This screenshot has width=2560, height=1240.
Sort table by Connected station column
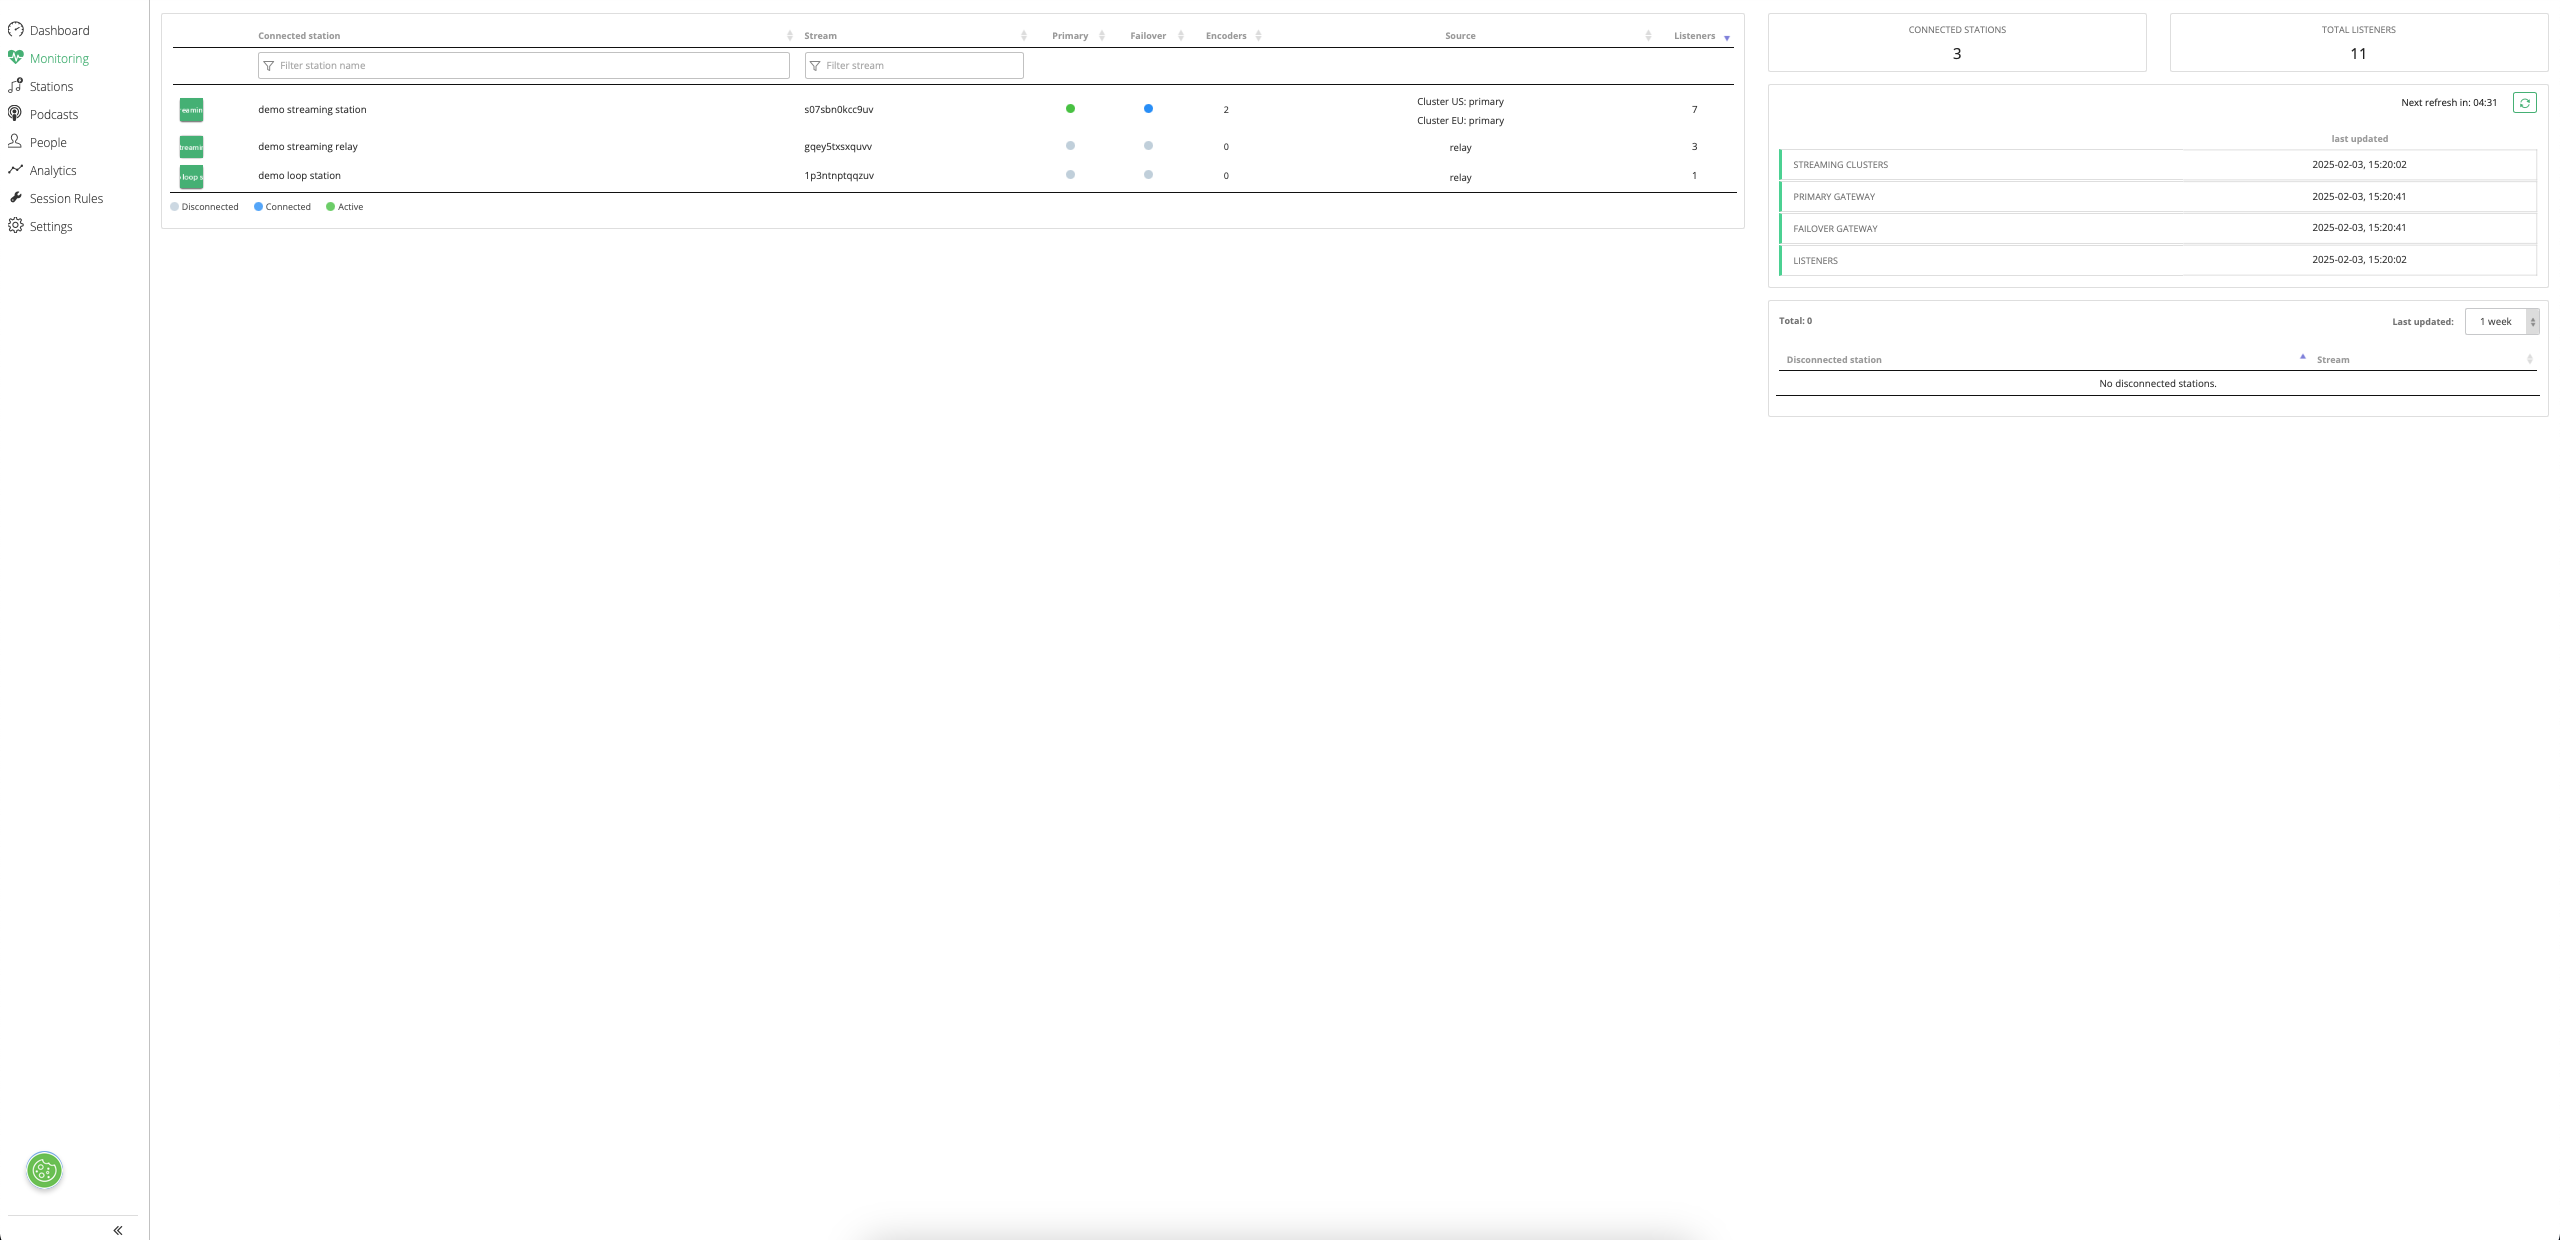point(299,36)
